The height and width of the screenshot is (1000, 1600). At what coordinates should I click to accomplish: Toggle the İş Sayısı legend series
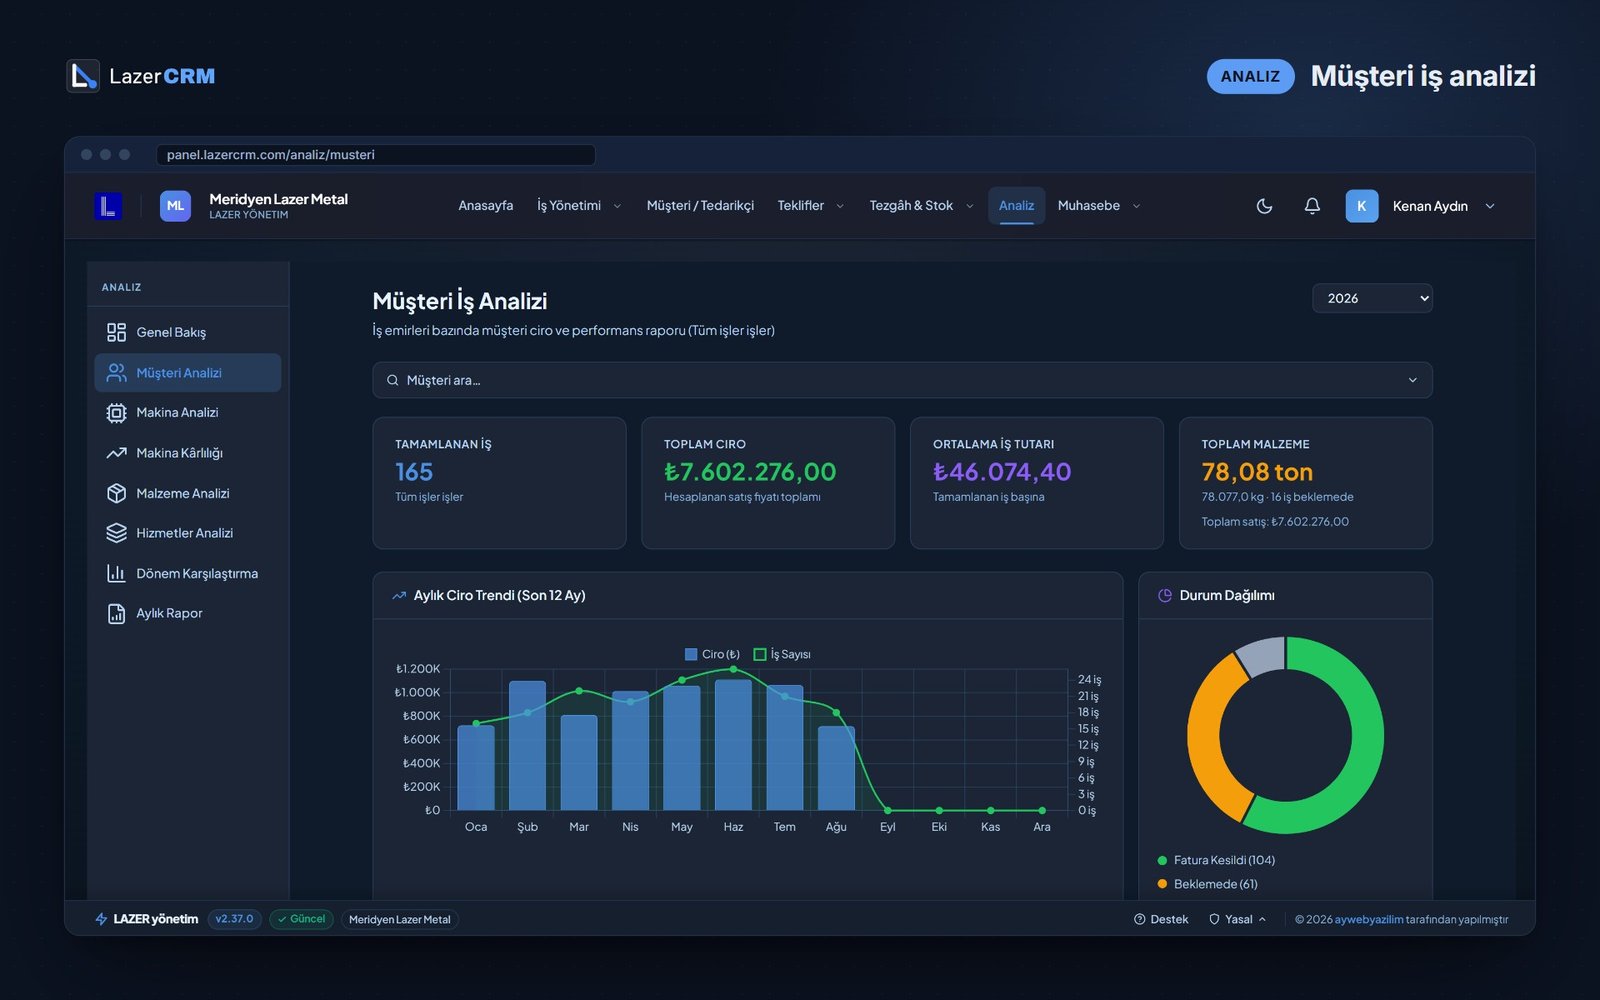[782, 654]
